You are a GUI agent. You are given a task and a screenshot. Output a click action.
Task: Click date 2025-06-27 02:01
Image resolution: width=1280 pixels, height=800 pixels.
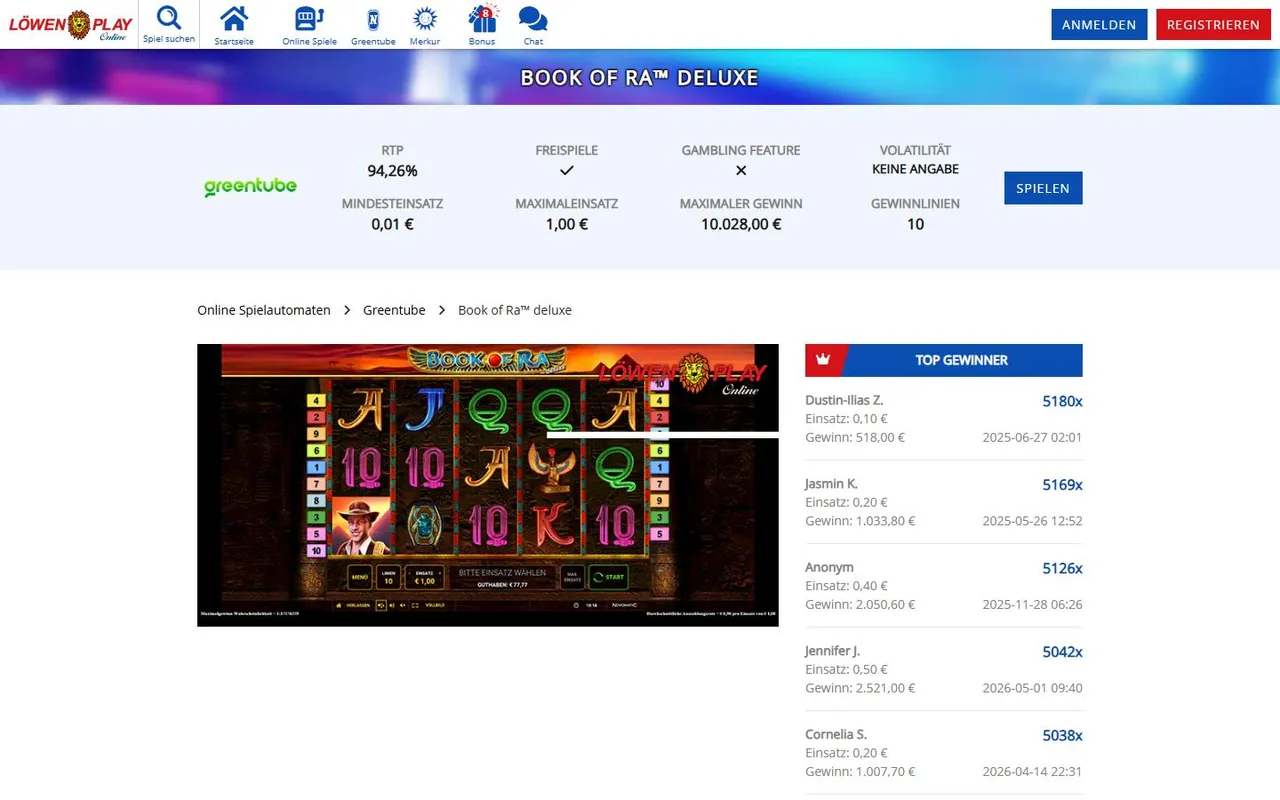point(1032,437)
